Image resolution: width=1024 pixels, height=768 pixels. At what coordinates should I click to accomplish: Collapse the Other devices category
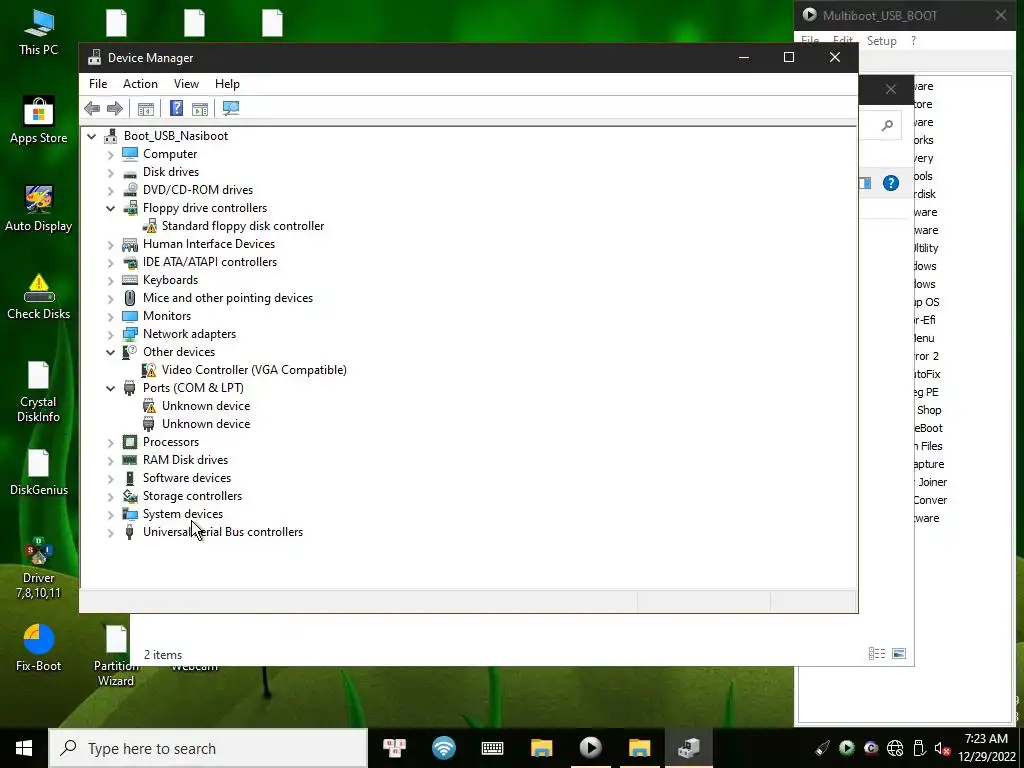(x=110, y=352)
